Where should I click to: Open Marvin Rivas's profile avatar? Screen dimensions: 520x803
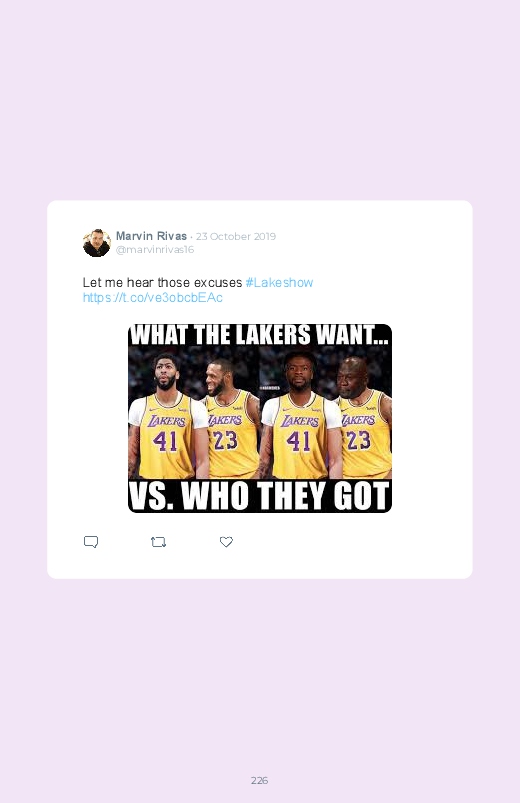coord(96,243)
